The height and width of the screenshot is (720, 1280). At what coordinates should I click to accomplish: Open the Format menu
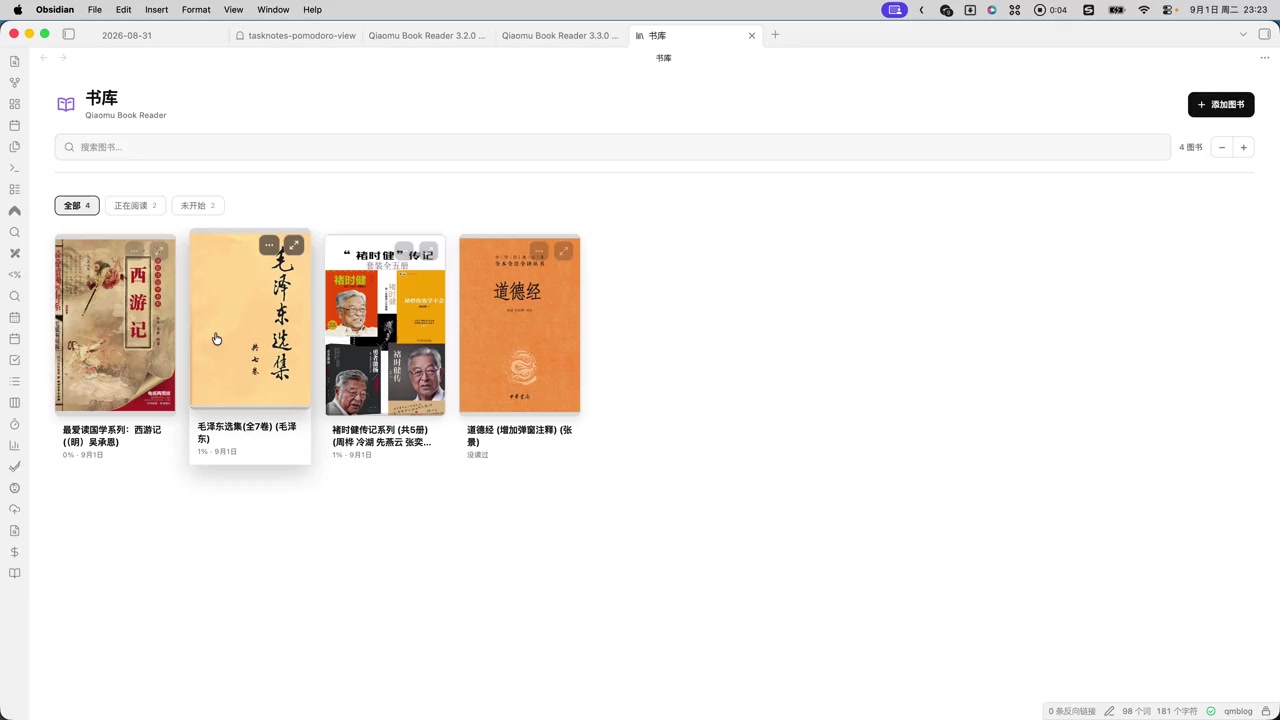tap(196, 10)
